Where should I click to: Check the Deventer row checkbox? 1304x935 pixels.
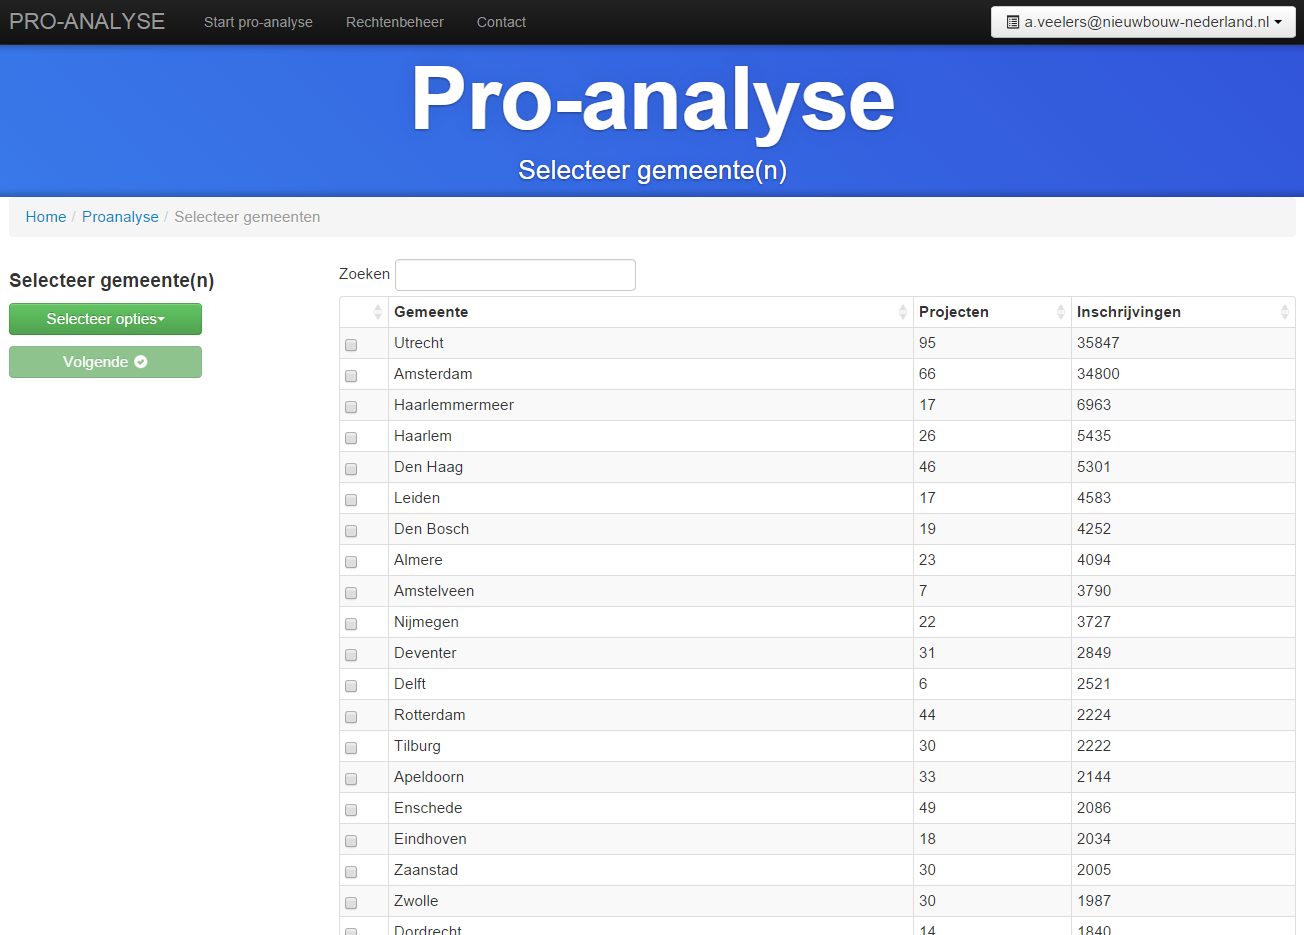coord(351,654)
